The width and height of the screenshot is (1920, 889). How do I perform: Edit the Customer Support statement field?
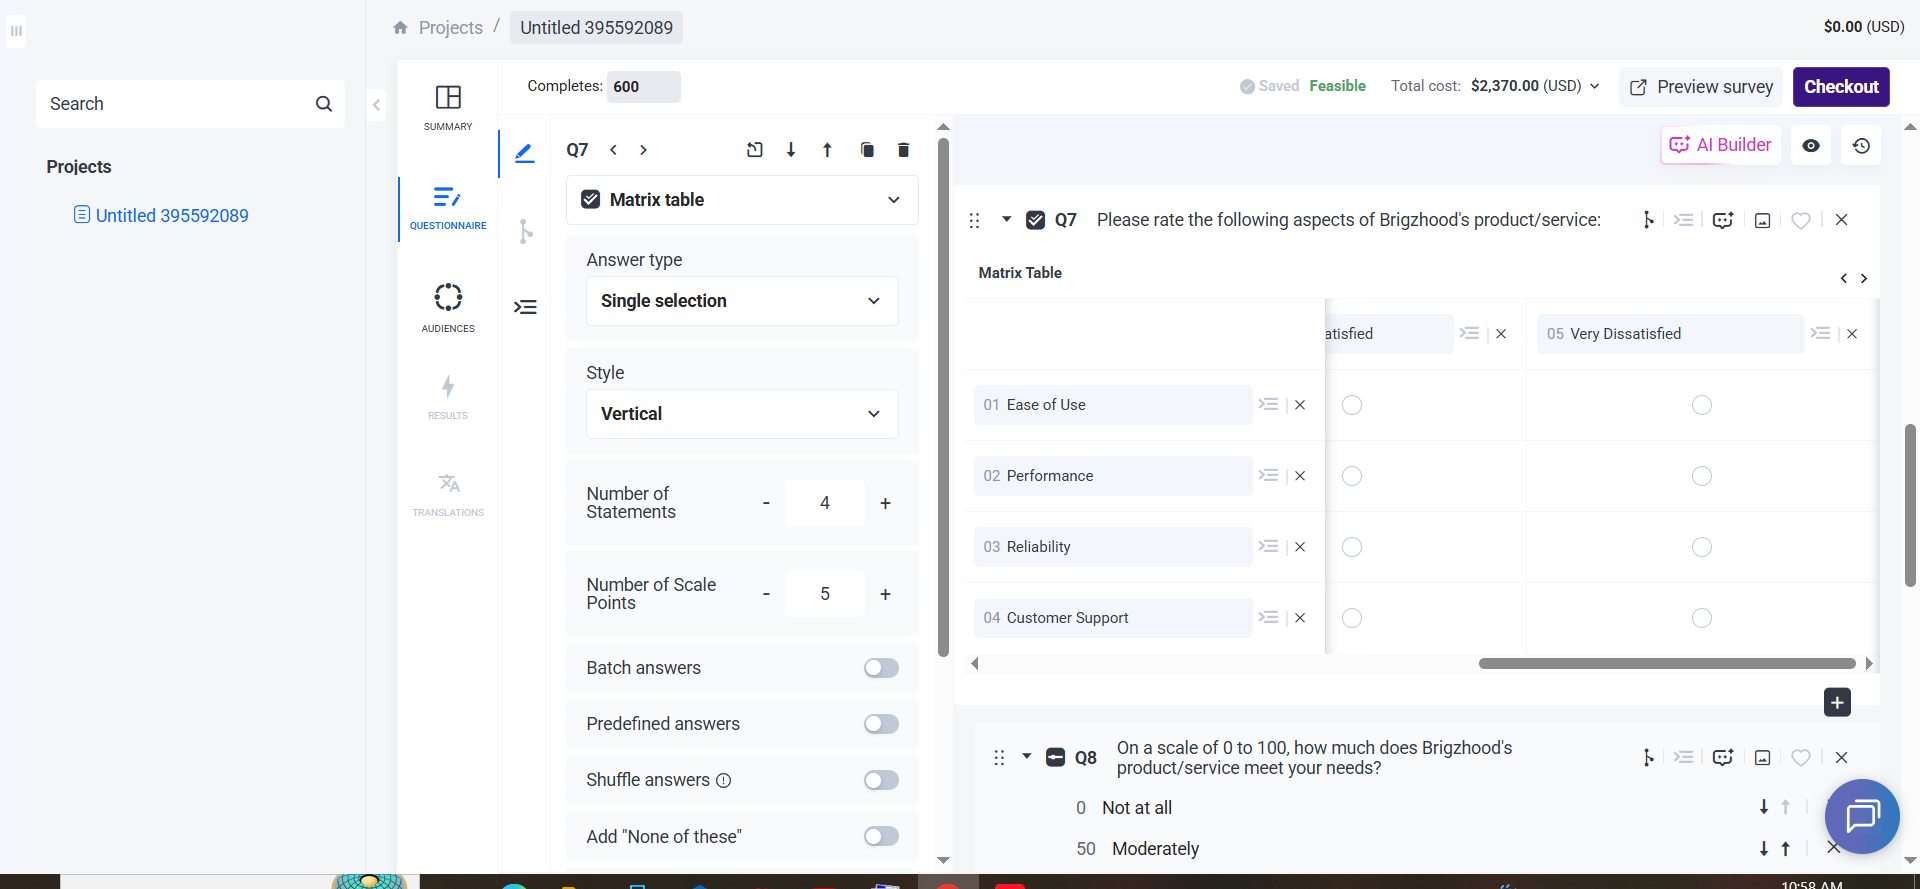point(1113,618)
